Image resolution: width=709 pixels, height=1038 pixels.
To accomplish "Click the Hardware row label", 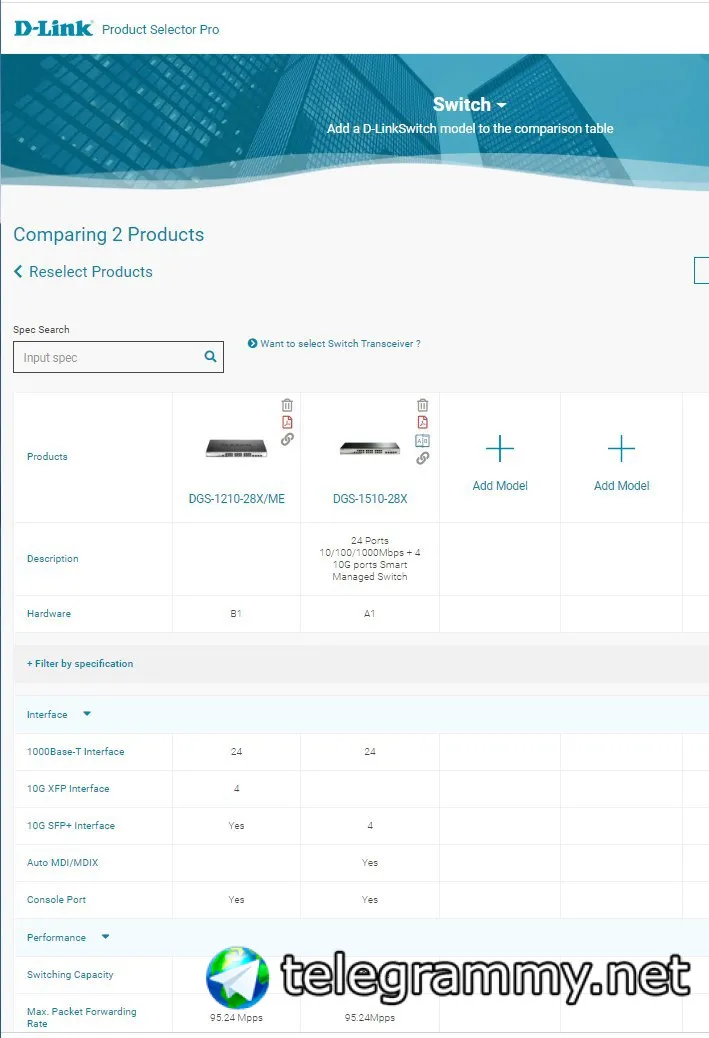I will point(49,614).
